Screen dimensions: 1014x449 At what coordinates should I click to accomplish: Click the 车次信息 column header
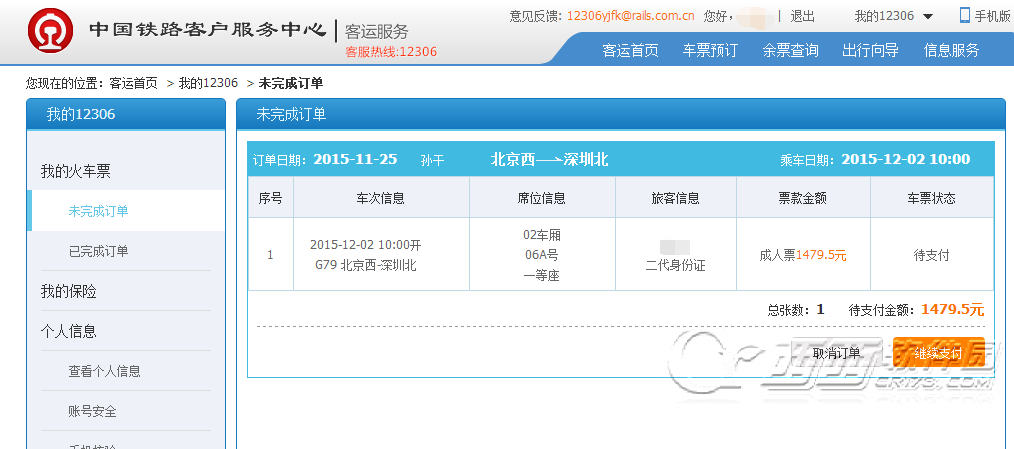(381, 198)
